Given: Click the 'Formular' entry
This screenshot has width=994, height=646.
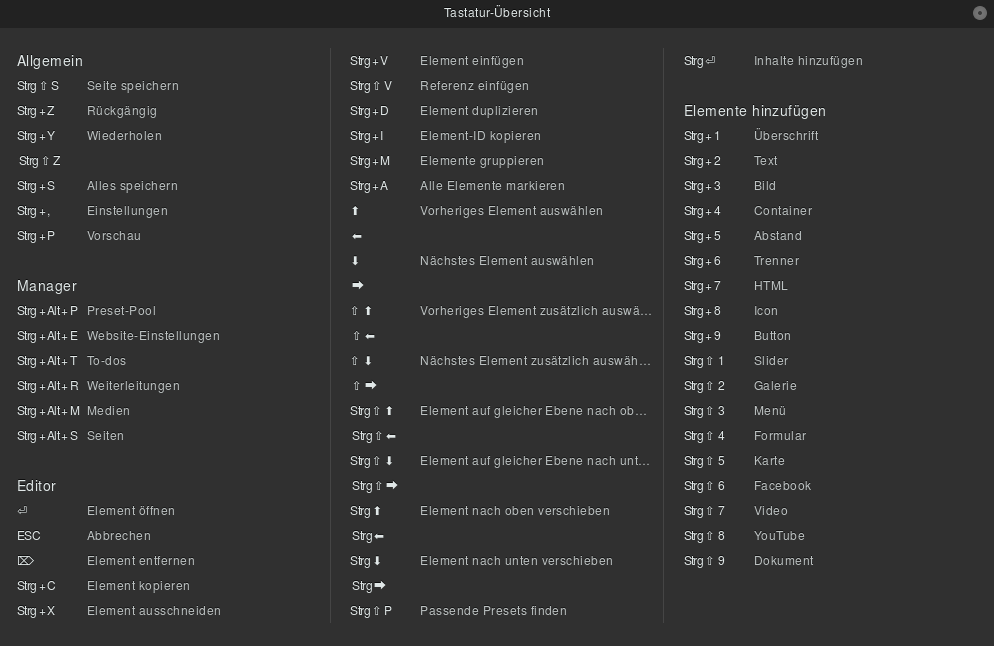Looking at the screenshot, I should coord(780,436).
